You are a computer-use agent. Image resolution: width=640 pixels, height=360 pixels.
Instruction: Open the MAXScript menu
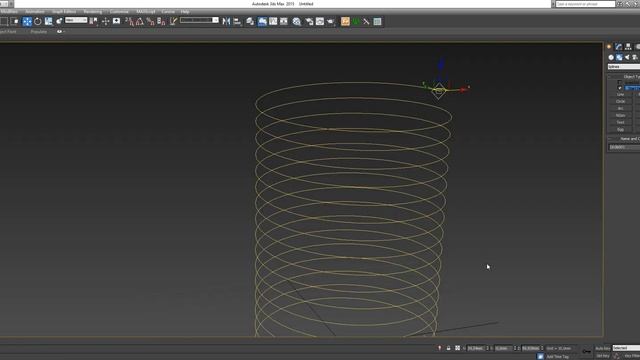tap(145, 12)
